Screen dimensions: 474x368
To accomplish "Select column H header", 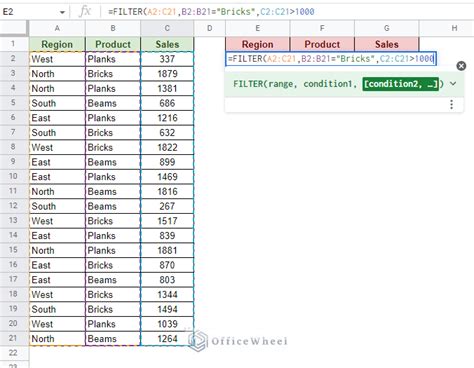I will [x=454, y=28].
